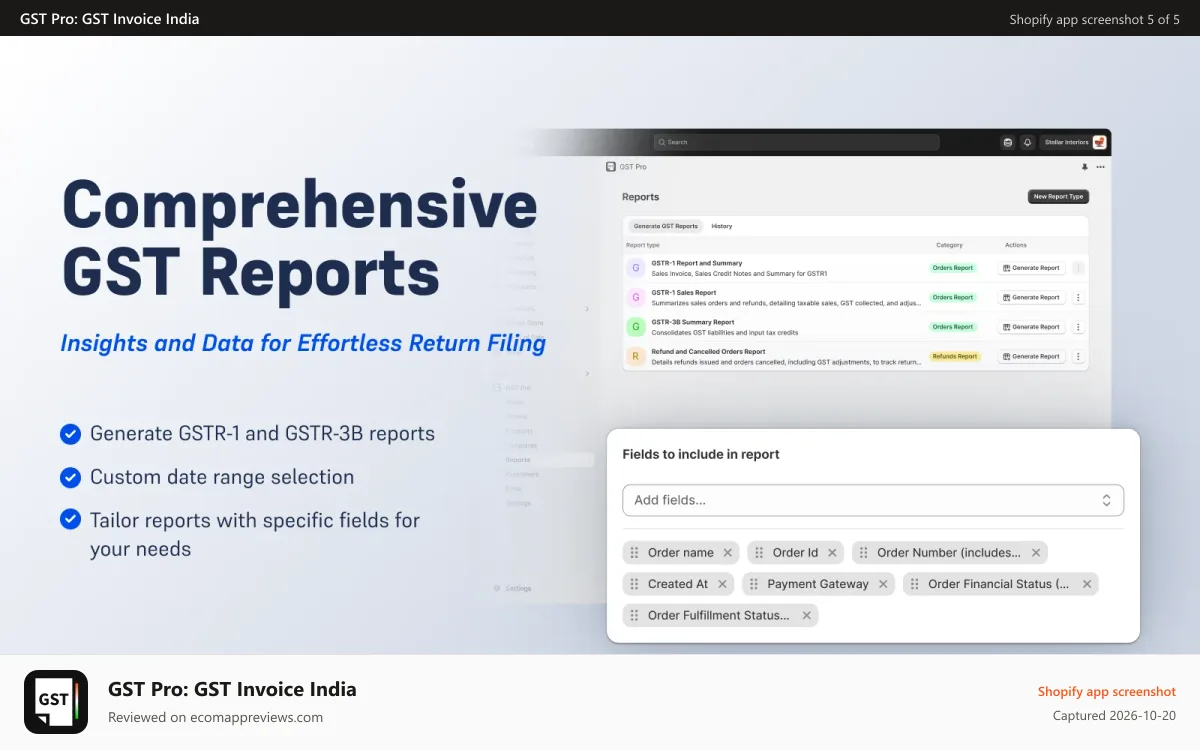
Task: Grab the drag handle on Created At tag
Action: 634,584
